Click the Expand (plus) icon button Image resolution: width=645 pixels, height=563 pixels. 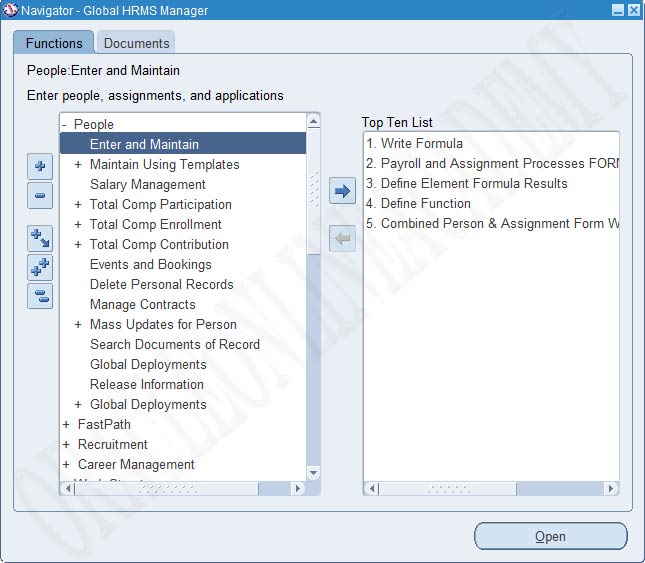point(40,166)
